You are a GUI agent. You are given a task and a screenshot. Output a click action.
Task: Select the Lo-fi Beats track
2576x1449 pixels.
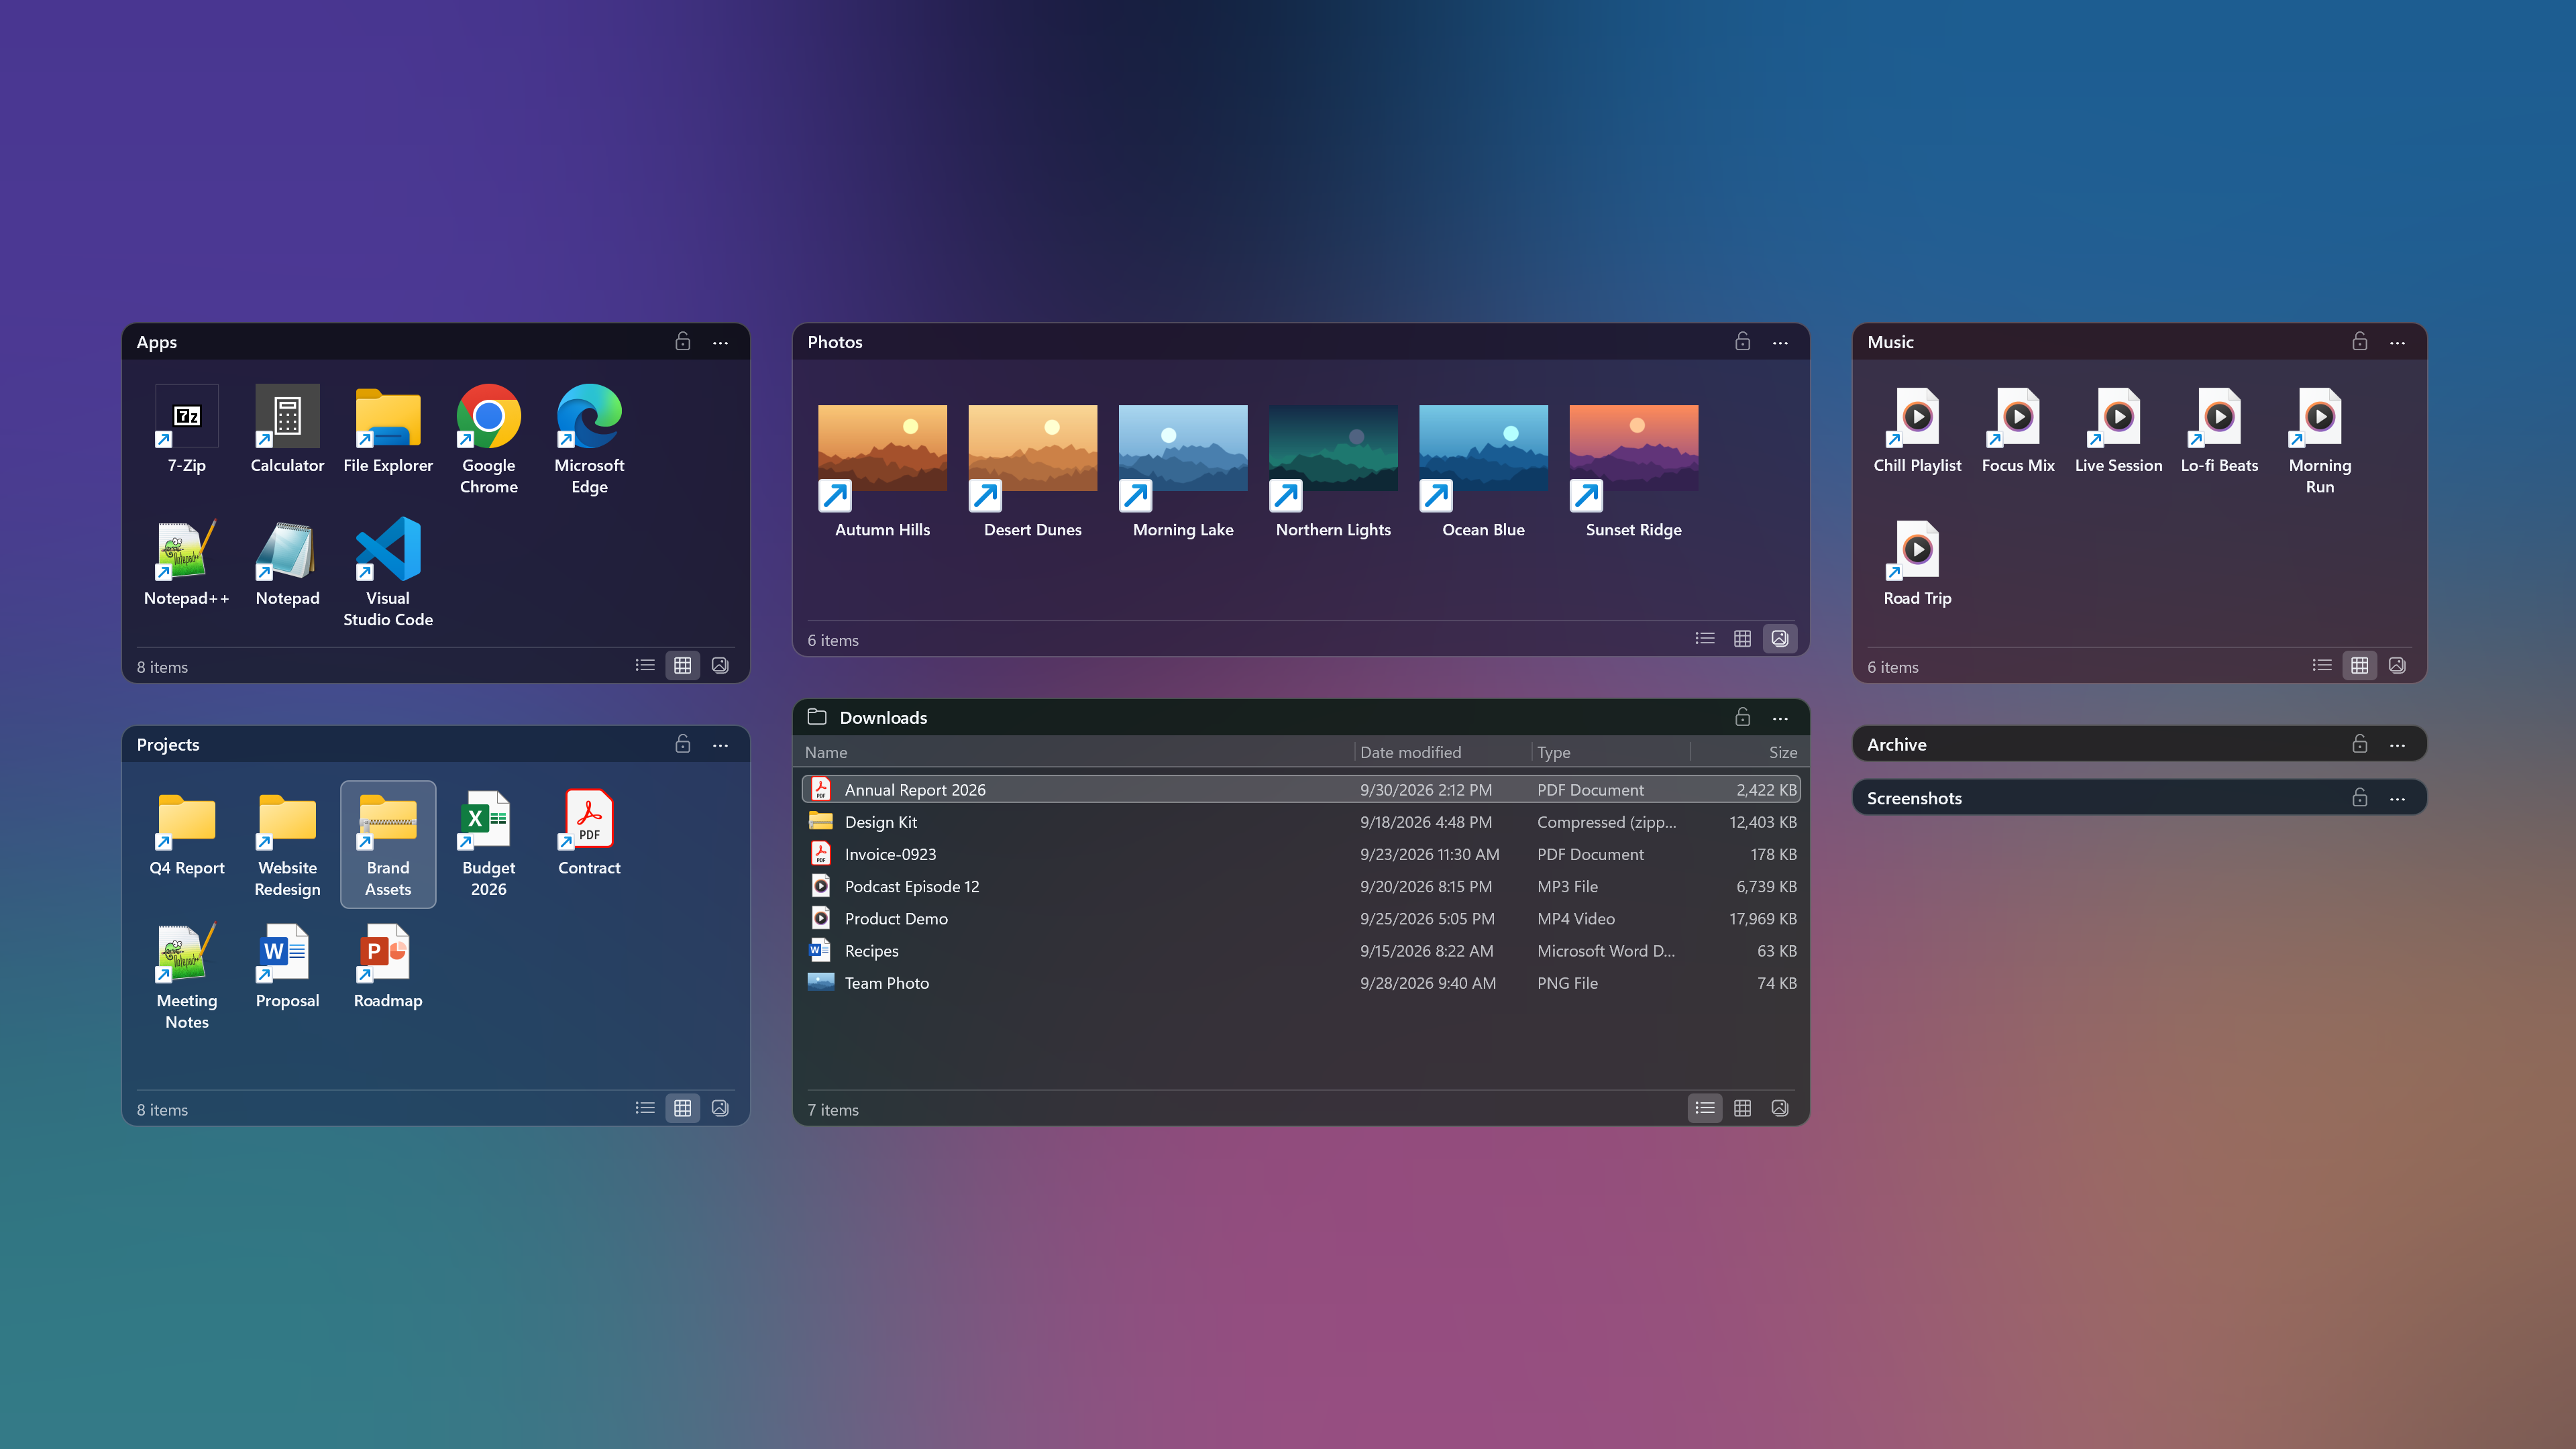[x=2219, y=430]
